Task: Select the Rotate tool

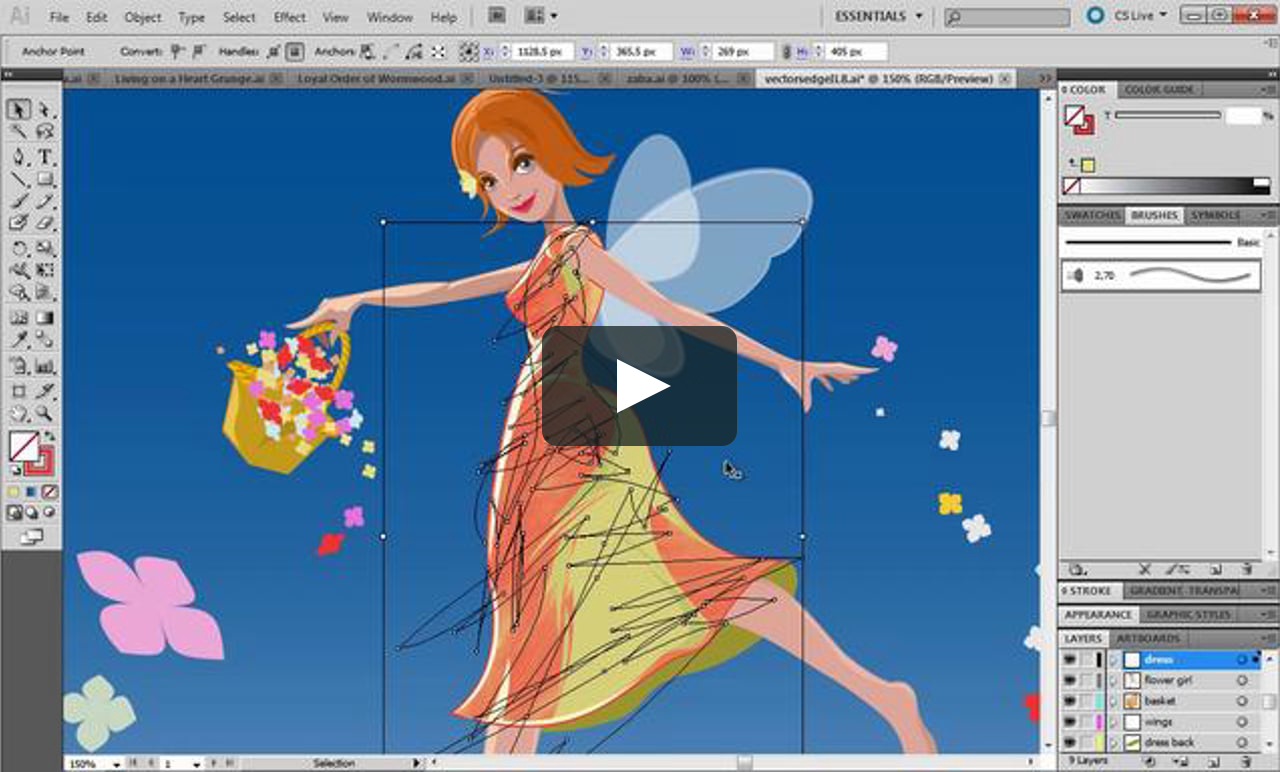Action: click(19, 248)
